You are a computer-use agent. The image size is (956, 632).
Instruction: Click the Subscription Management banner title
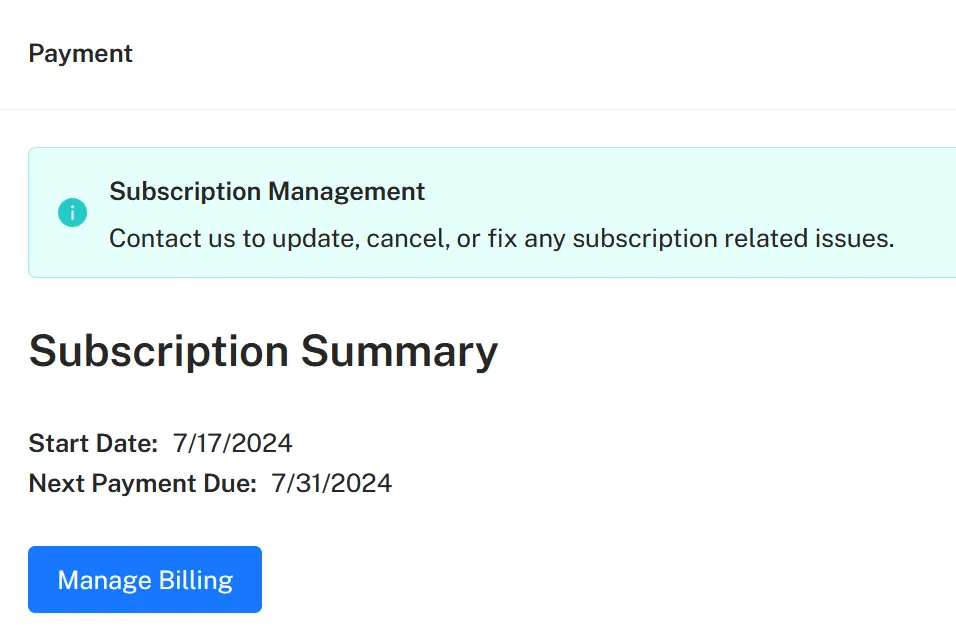267,191
